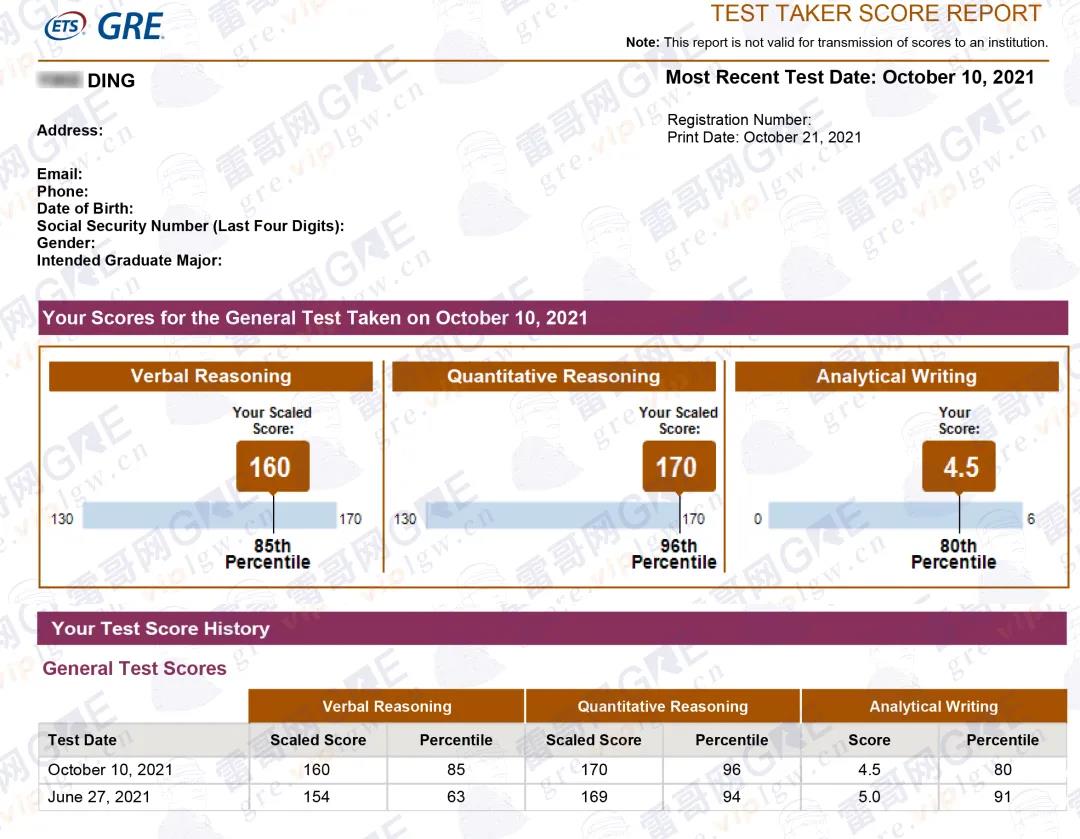
Task: Click verbal percentile 85 in October row
Action: [x=456, y=769]
